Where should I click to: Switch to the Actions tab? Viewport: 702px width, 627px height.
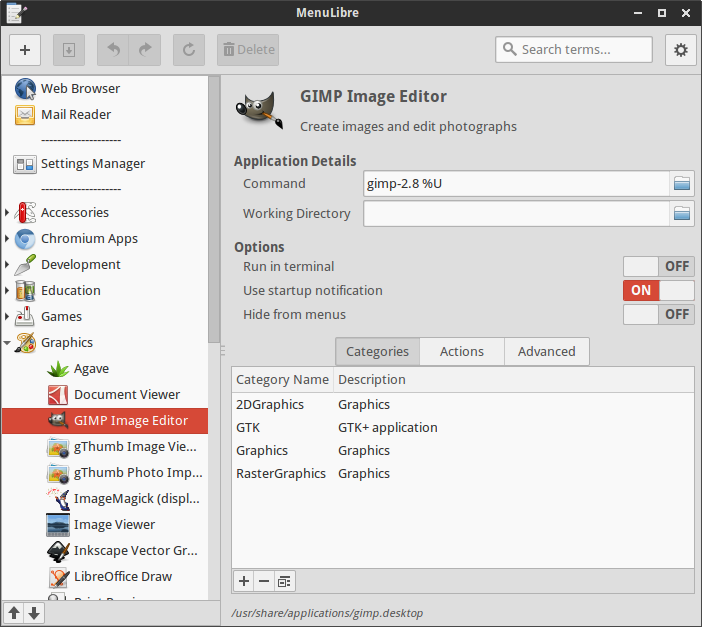tap(462, 352)
